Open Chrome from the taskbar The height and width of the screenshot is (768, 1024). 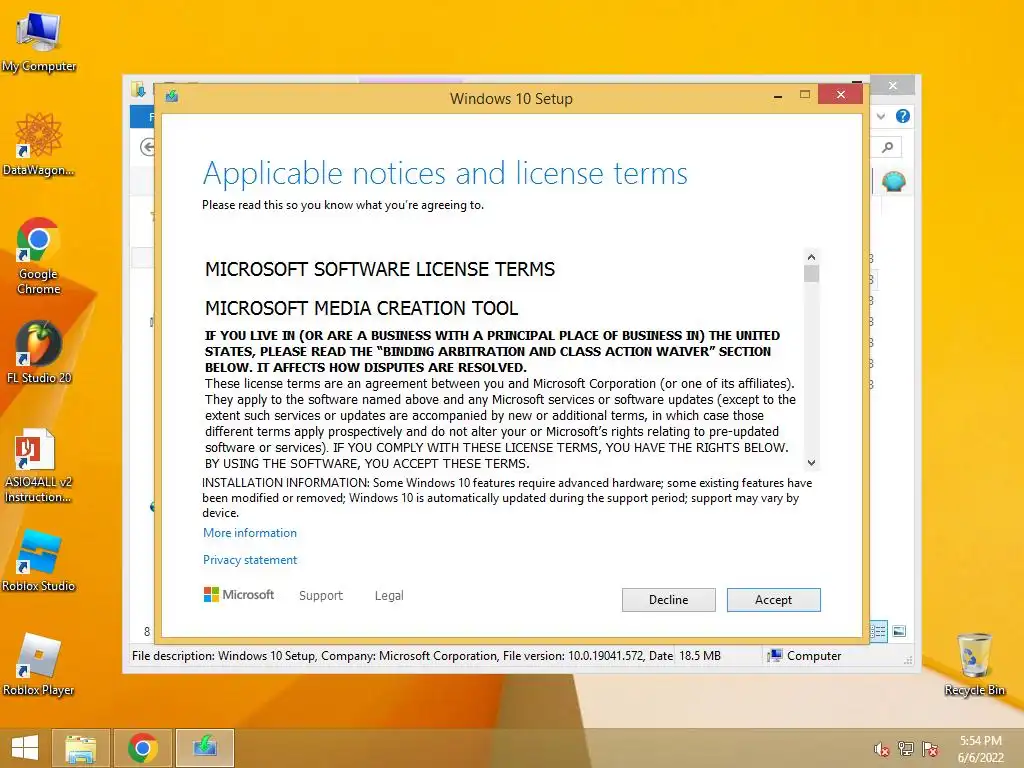(x=143, y=748)
